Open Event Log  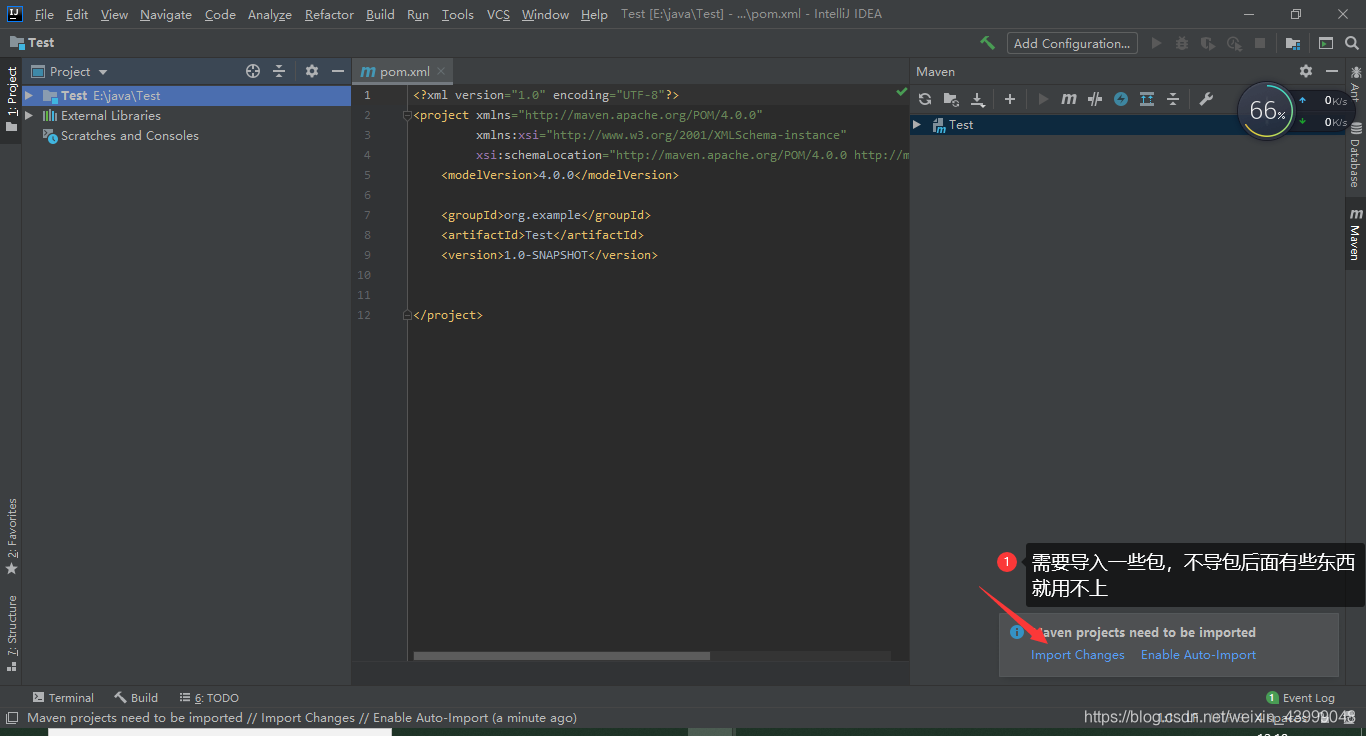coord(1300,698)
